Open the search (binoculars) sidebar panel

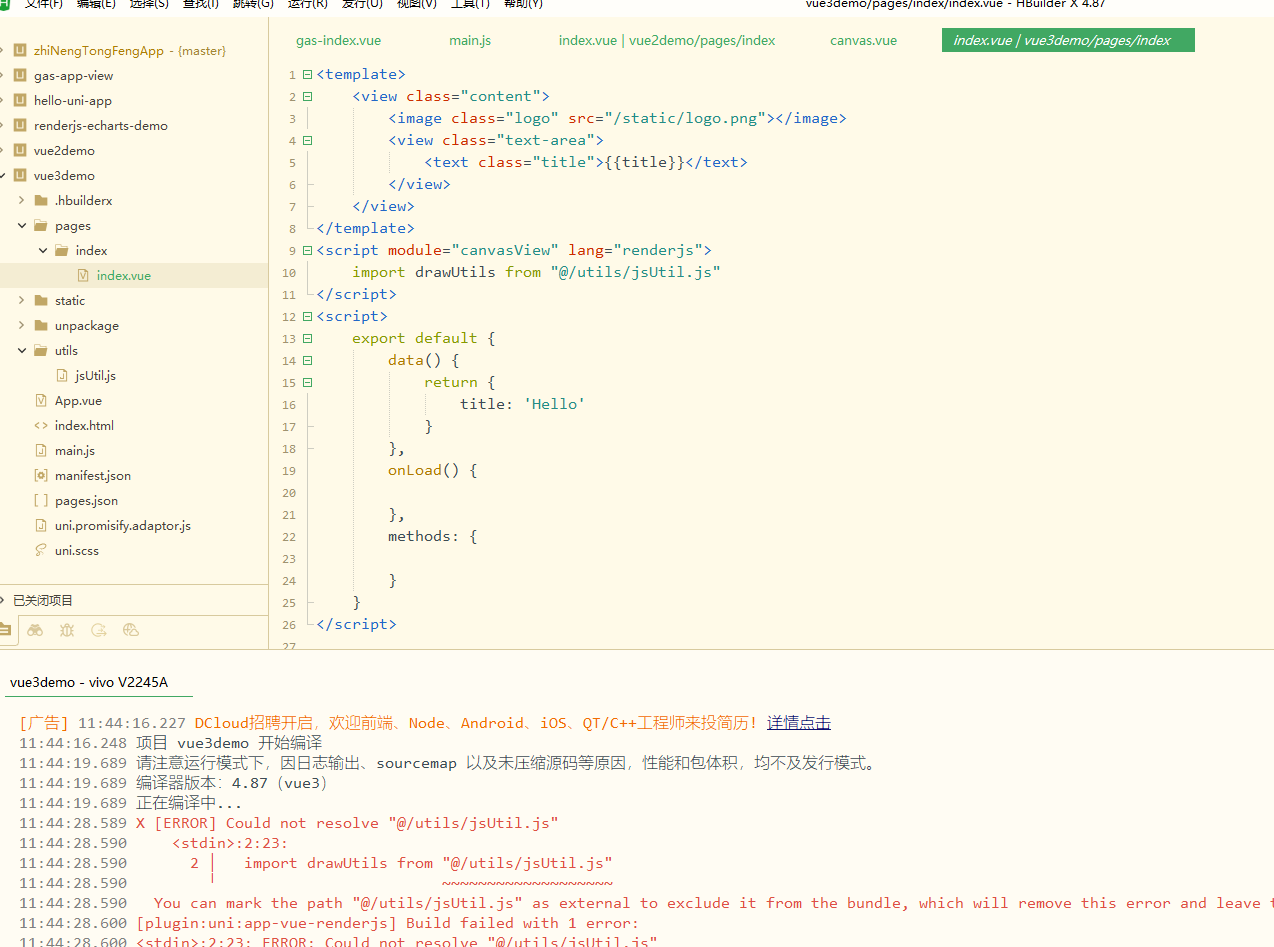pyautogui.click(x=35, y=630)
